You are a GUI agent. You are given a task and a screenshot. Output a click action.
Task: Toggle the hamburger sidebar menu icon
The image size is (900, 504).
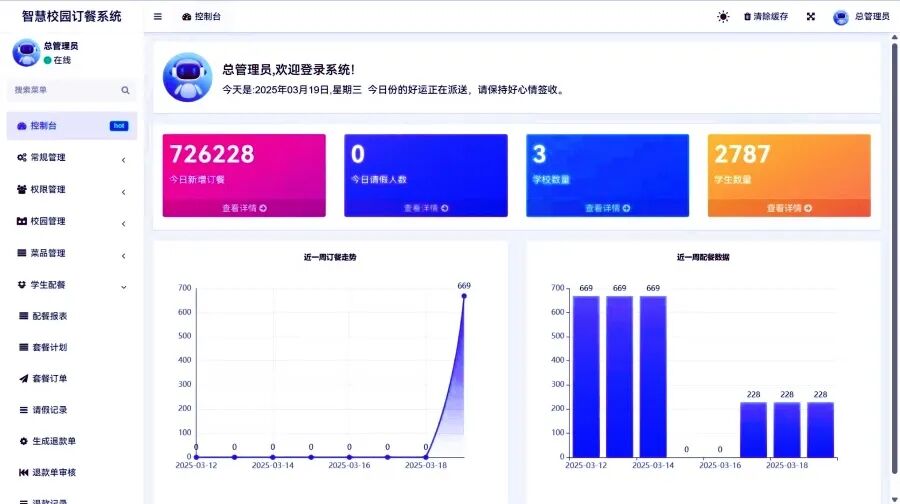pyautogui.click(x=157, y=17)
